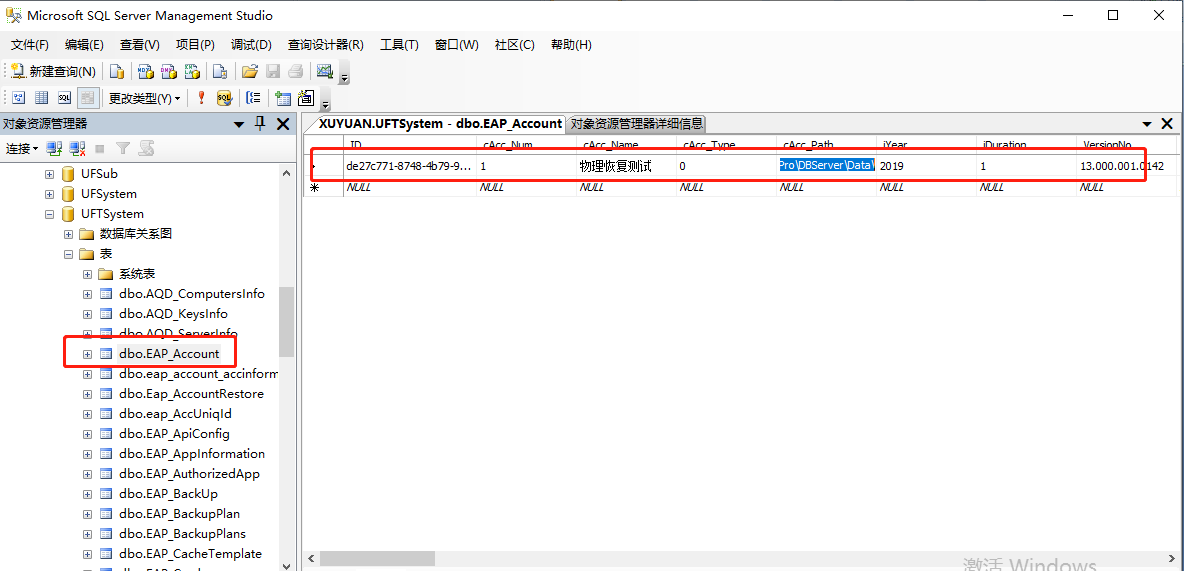
Task: Open the 帮助(H) menu
Action: coord(571,45)
